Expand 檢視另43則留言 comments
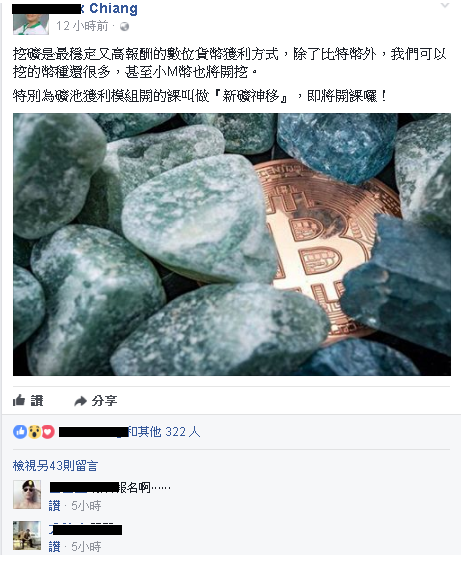Viewport: 463px width, 574px height. (x=55, y=466)
